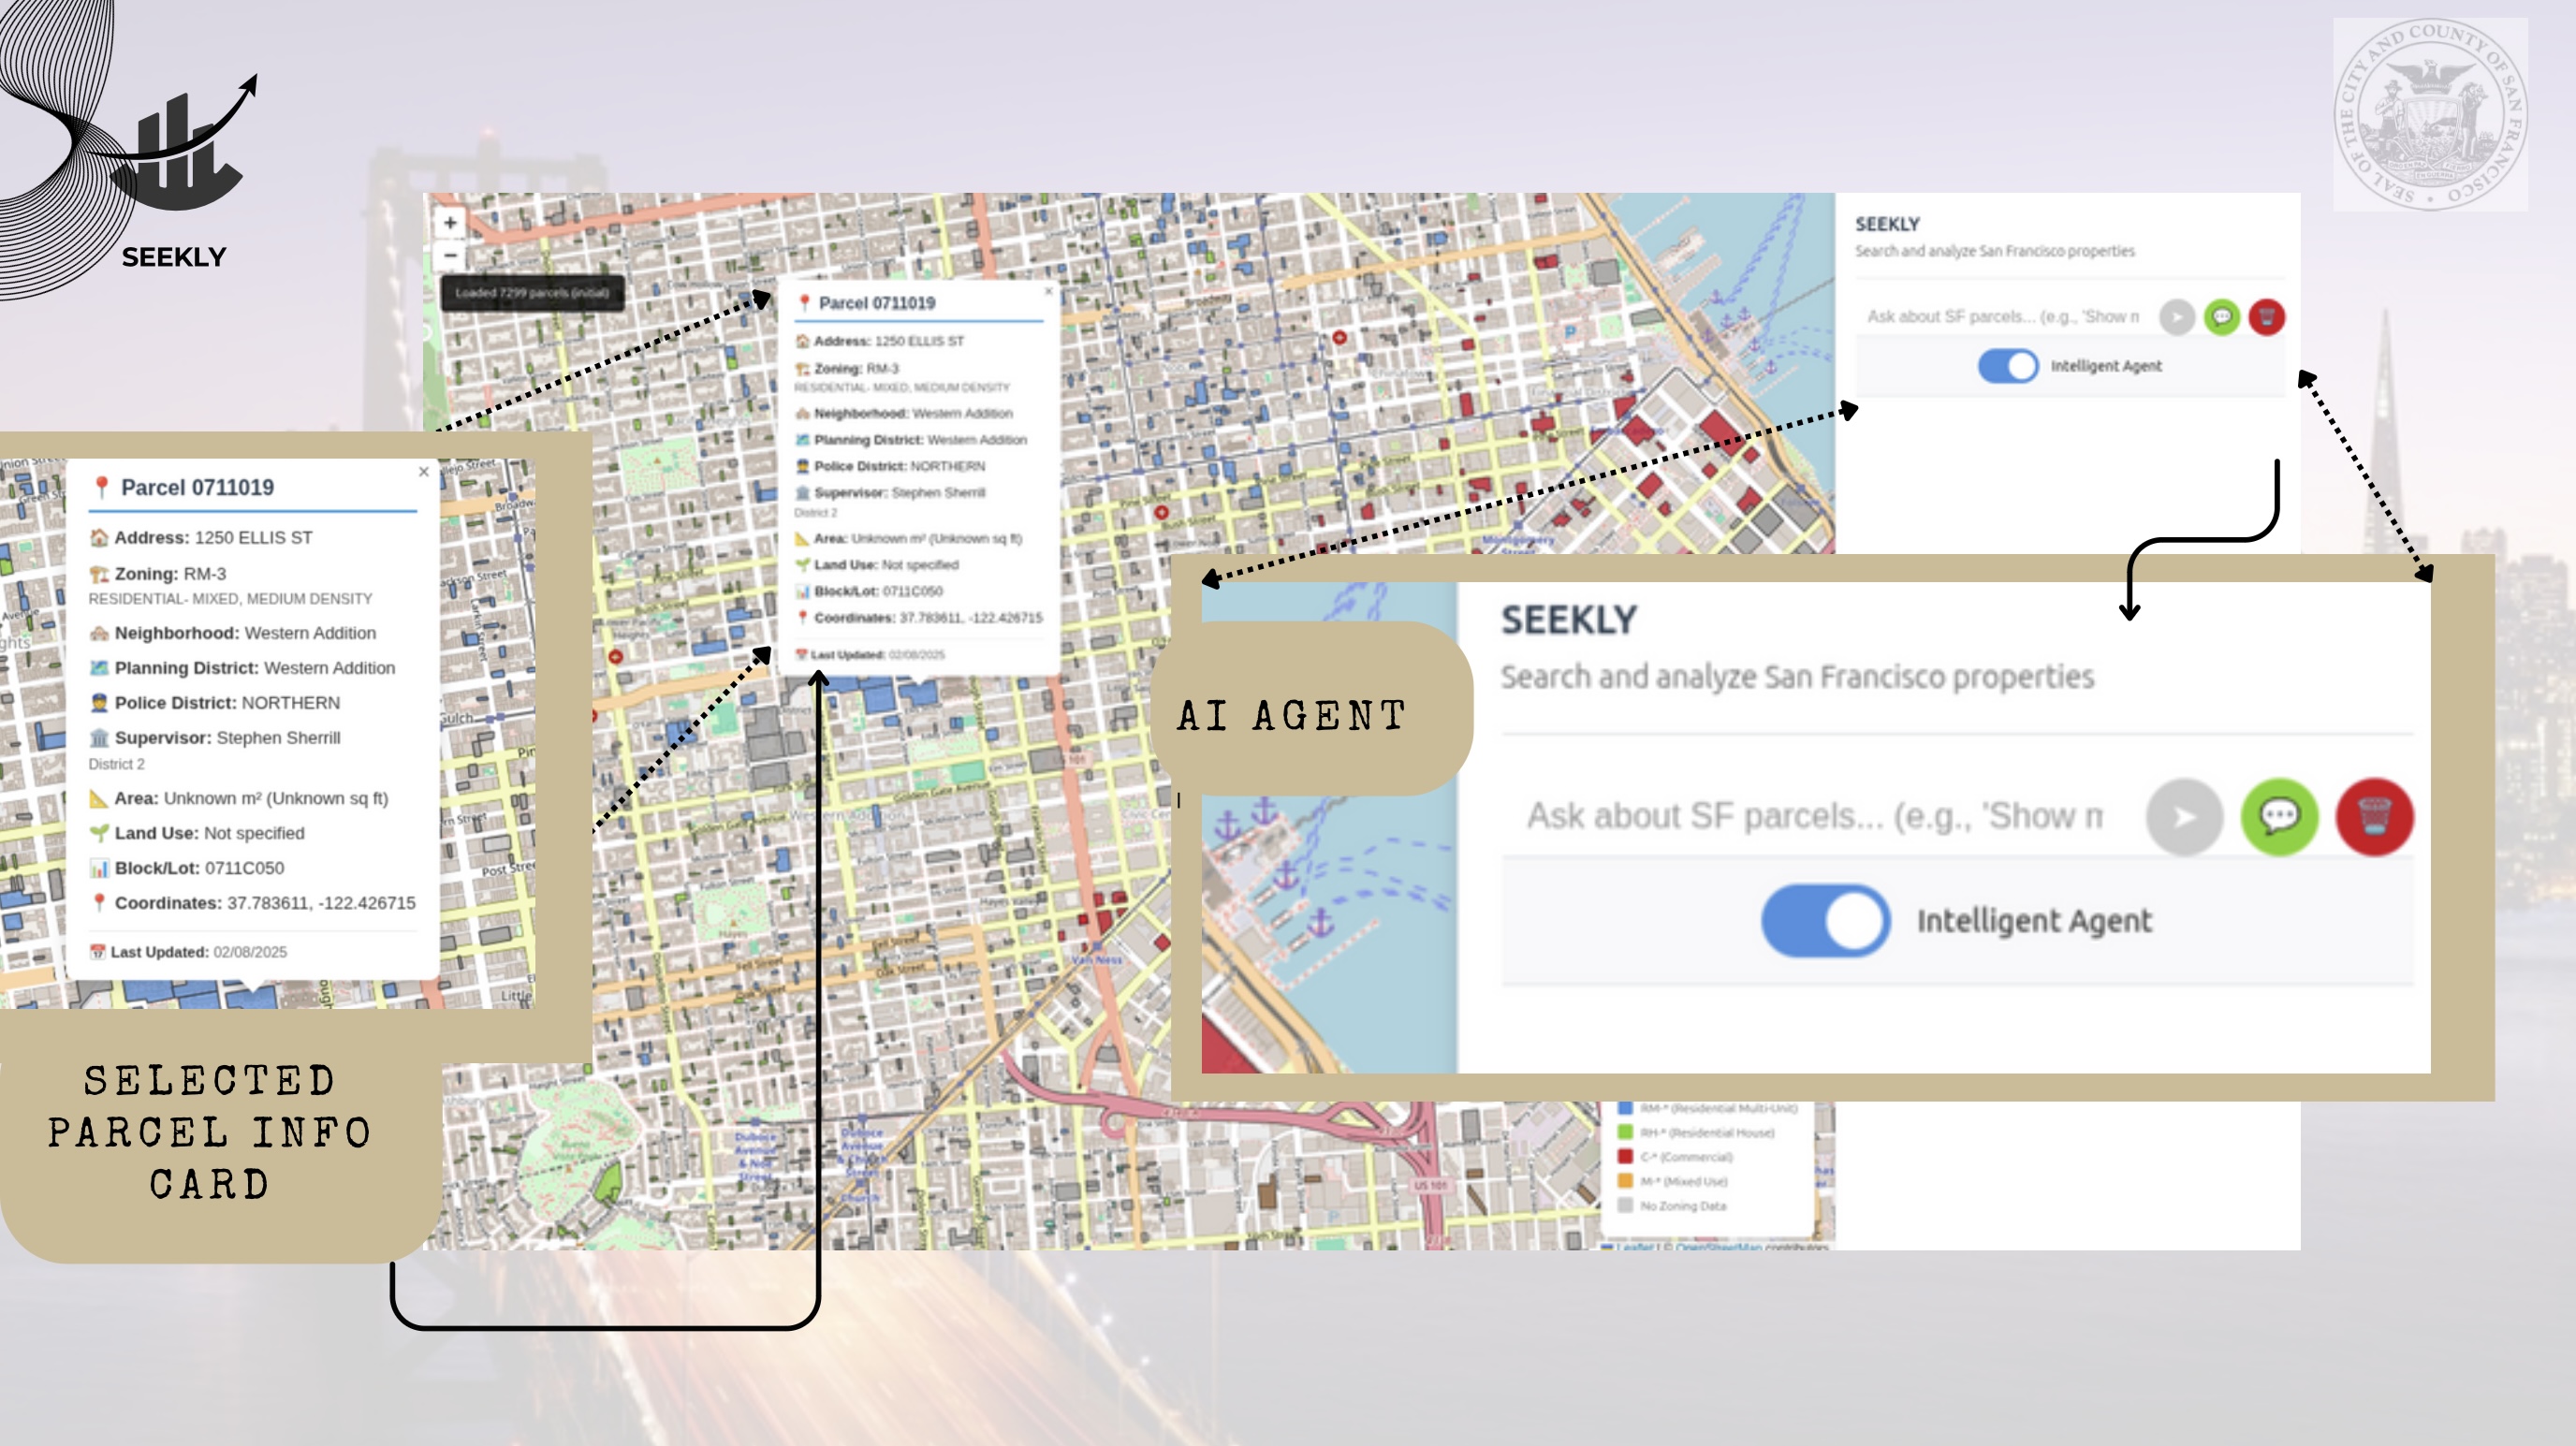Click the green RH-* Residential House swatch

tap(1625, 1132)
